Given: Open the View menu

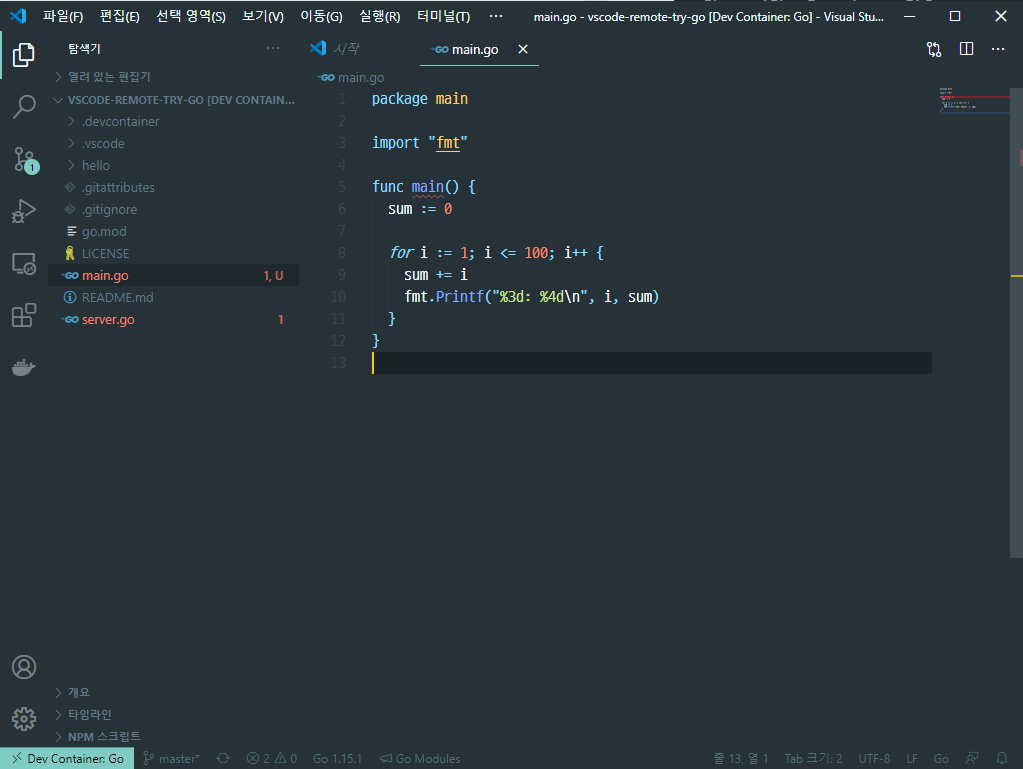Looking at the screenshot, I should (x=263, y=16).
